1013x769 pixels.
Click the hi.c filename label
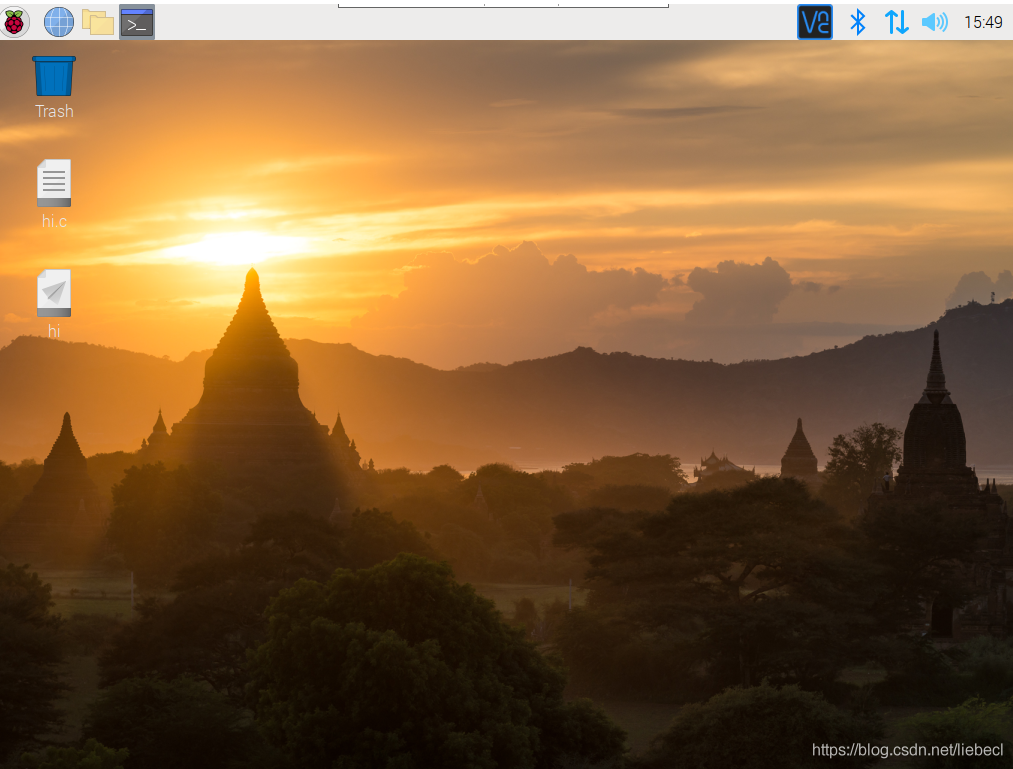[x=54, y=221]
